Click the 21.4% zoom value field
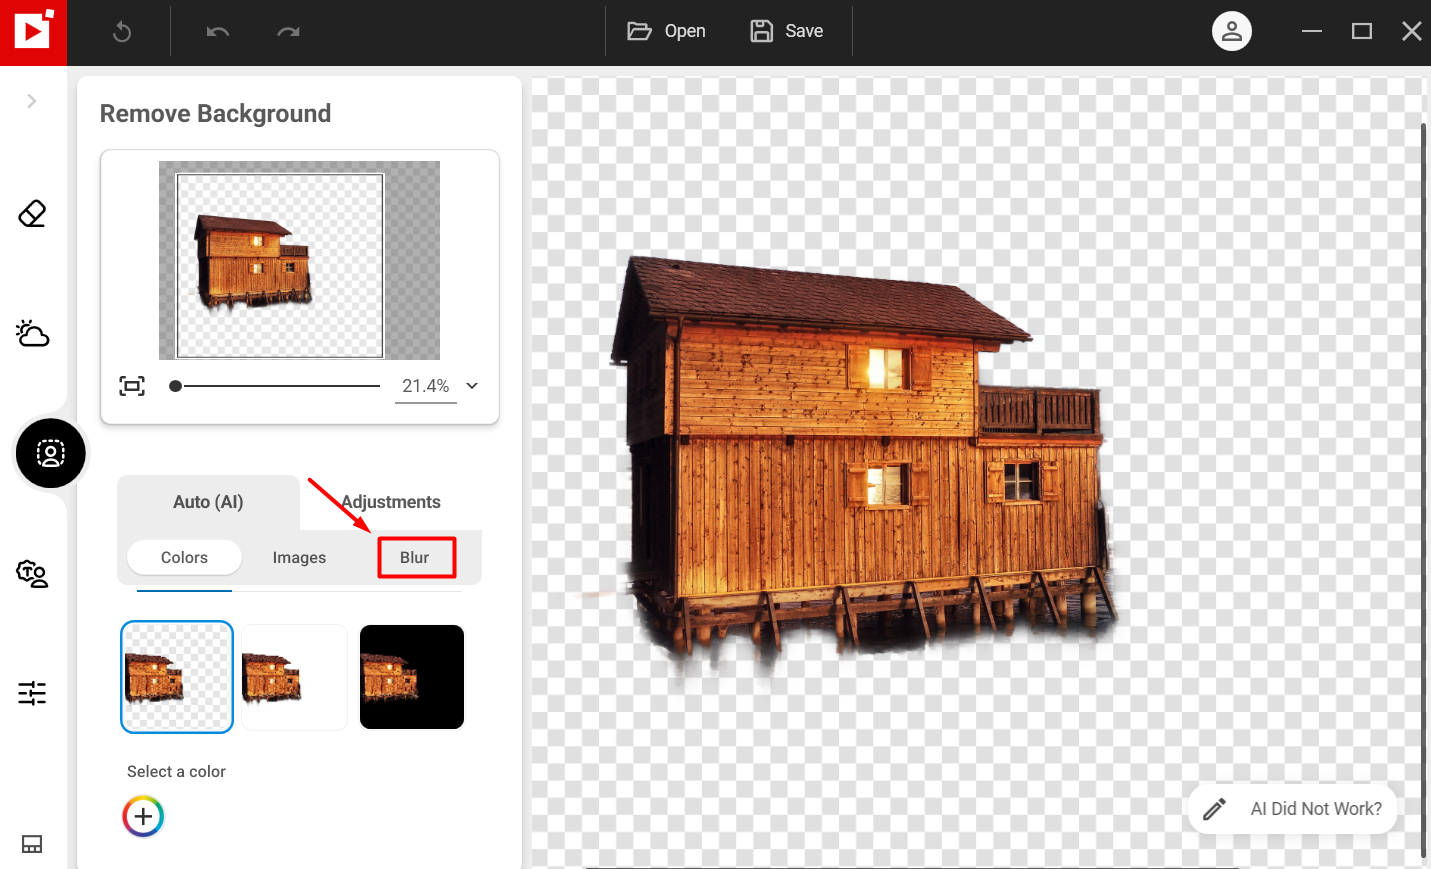Image resolution: width=1431 pixels, height=869 pixels. (x=426, y=386)
